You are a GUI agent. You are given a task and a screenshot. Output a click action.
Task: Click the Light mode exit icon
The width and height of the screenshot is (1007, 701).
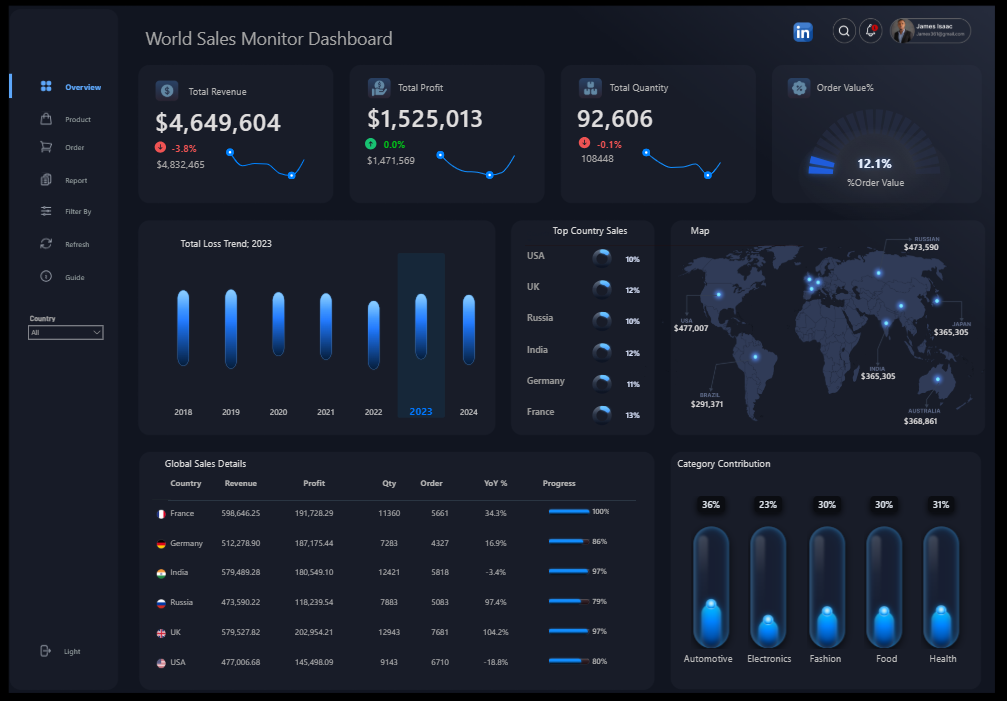(x=45, y=651)
